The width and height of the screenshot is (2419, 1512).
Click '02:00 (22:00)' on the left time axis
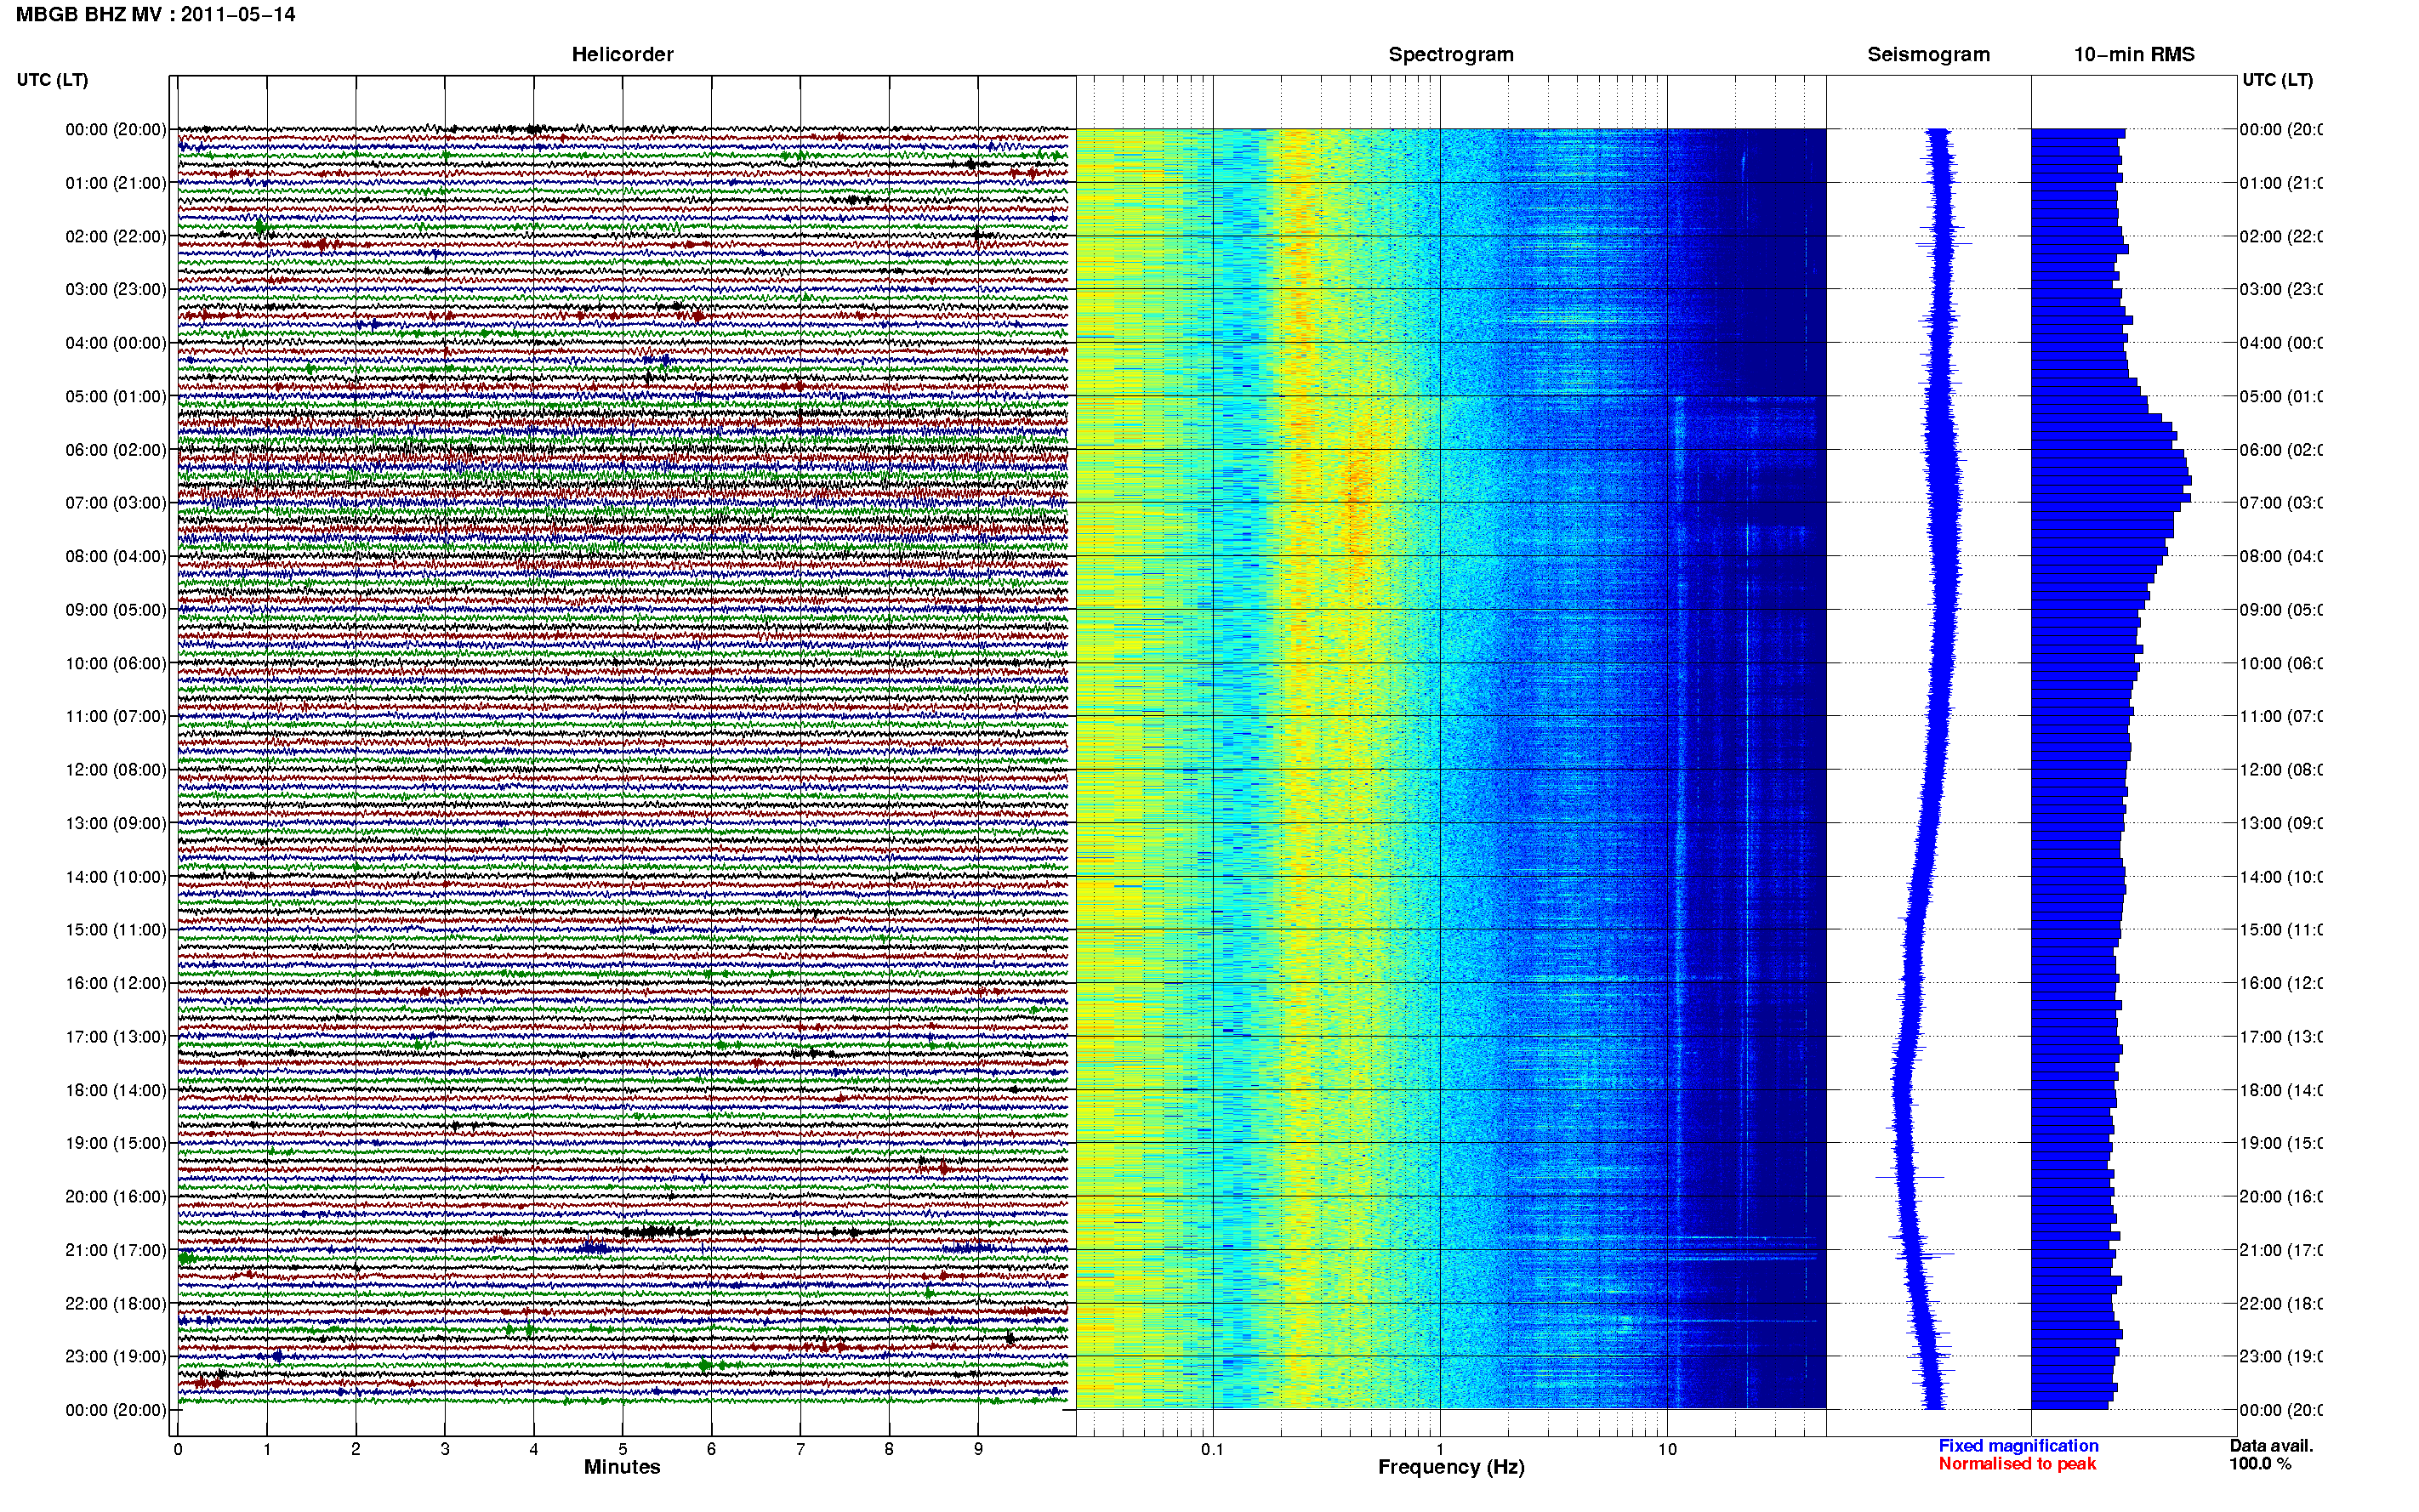pyautogui.click(x=116, y=237)
